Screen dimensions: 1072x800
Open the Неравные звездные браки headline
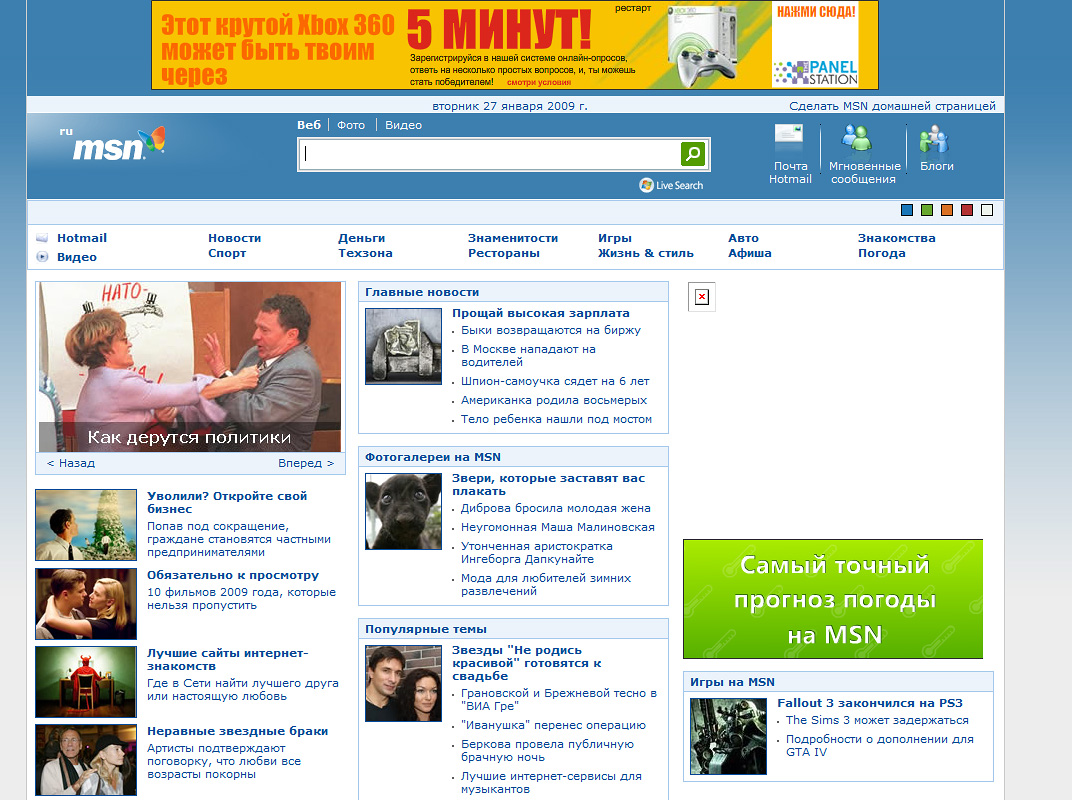pos(237,731)
